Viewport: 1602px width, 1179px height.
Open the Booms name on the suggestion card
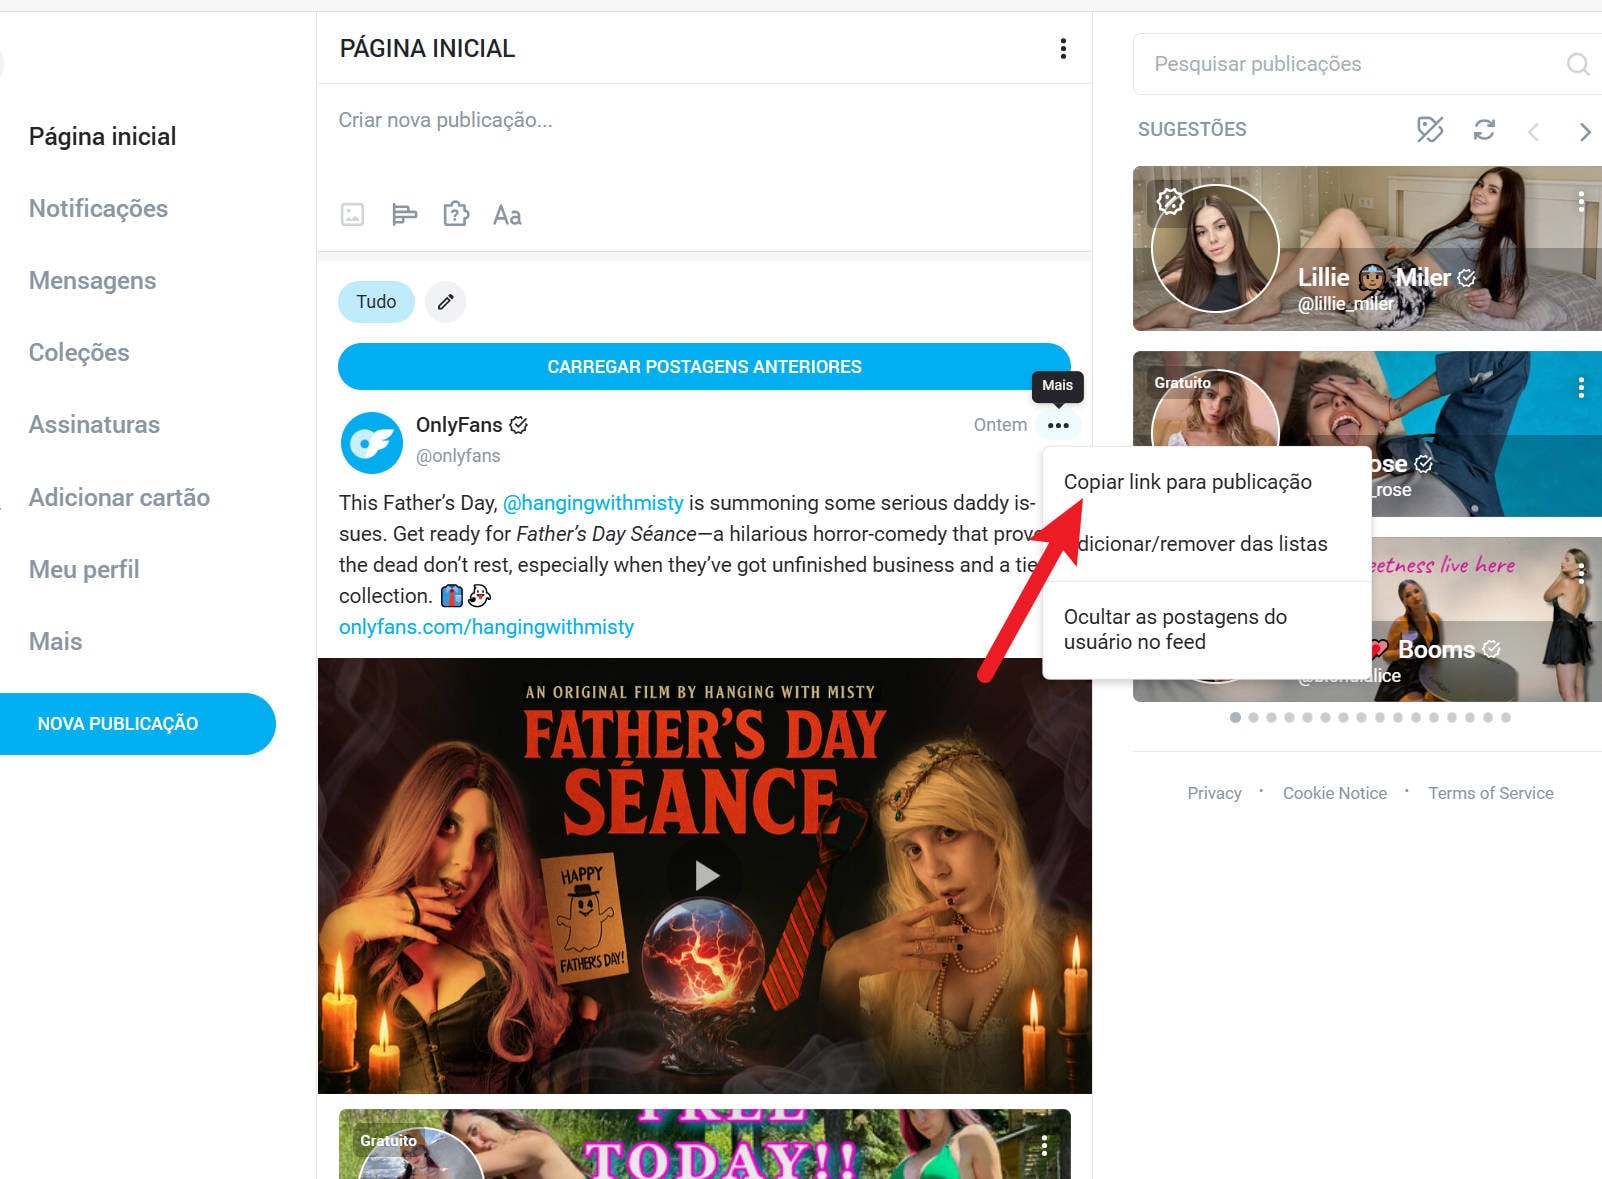(x=1436, y=650)
